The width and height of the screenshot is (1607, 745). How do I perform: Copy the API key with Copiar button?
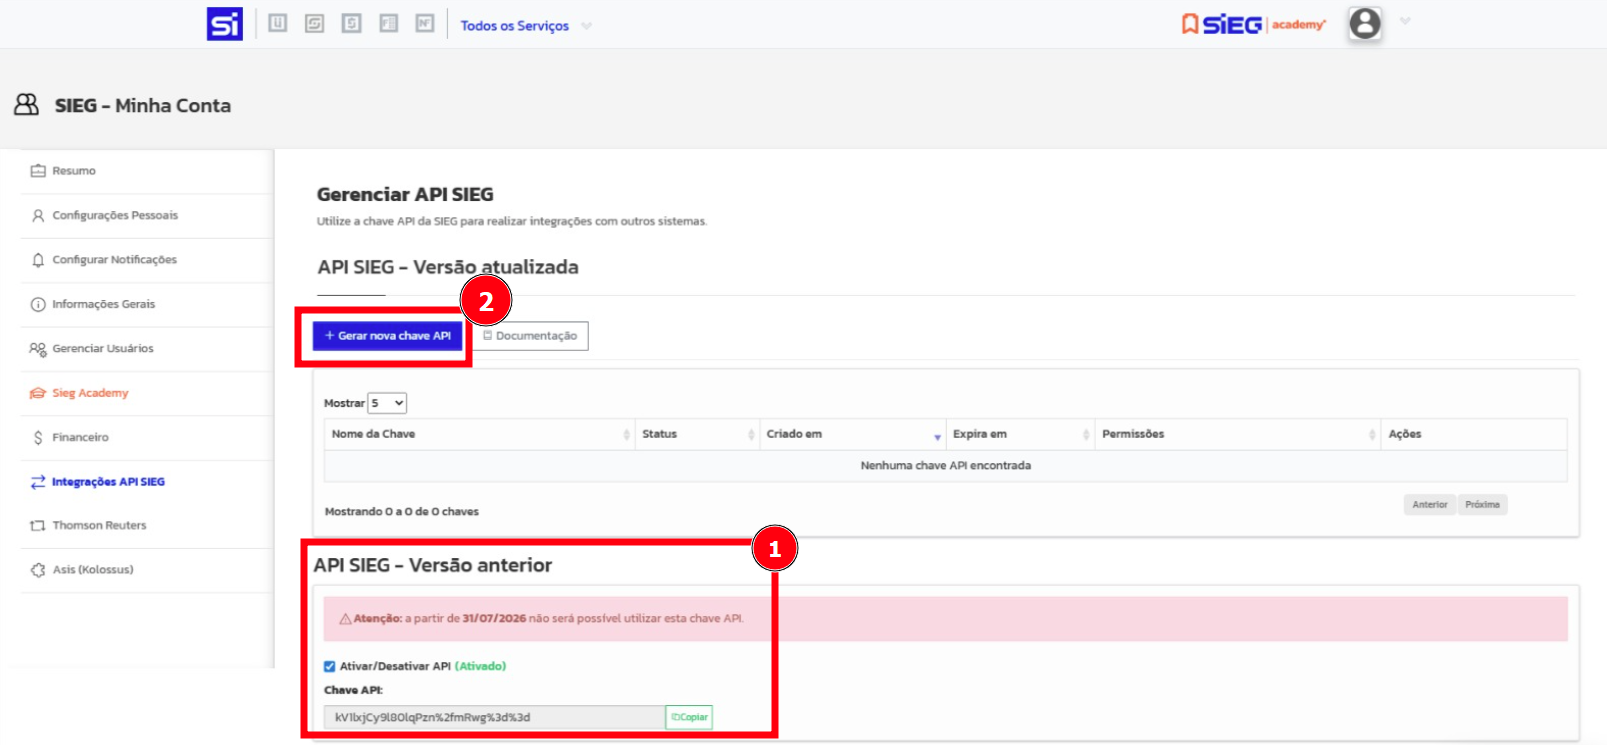[689, 717]
